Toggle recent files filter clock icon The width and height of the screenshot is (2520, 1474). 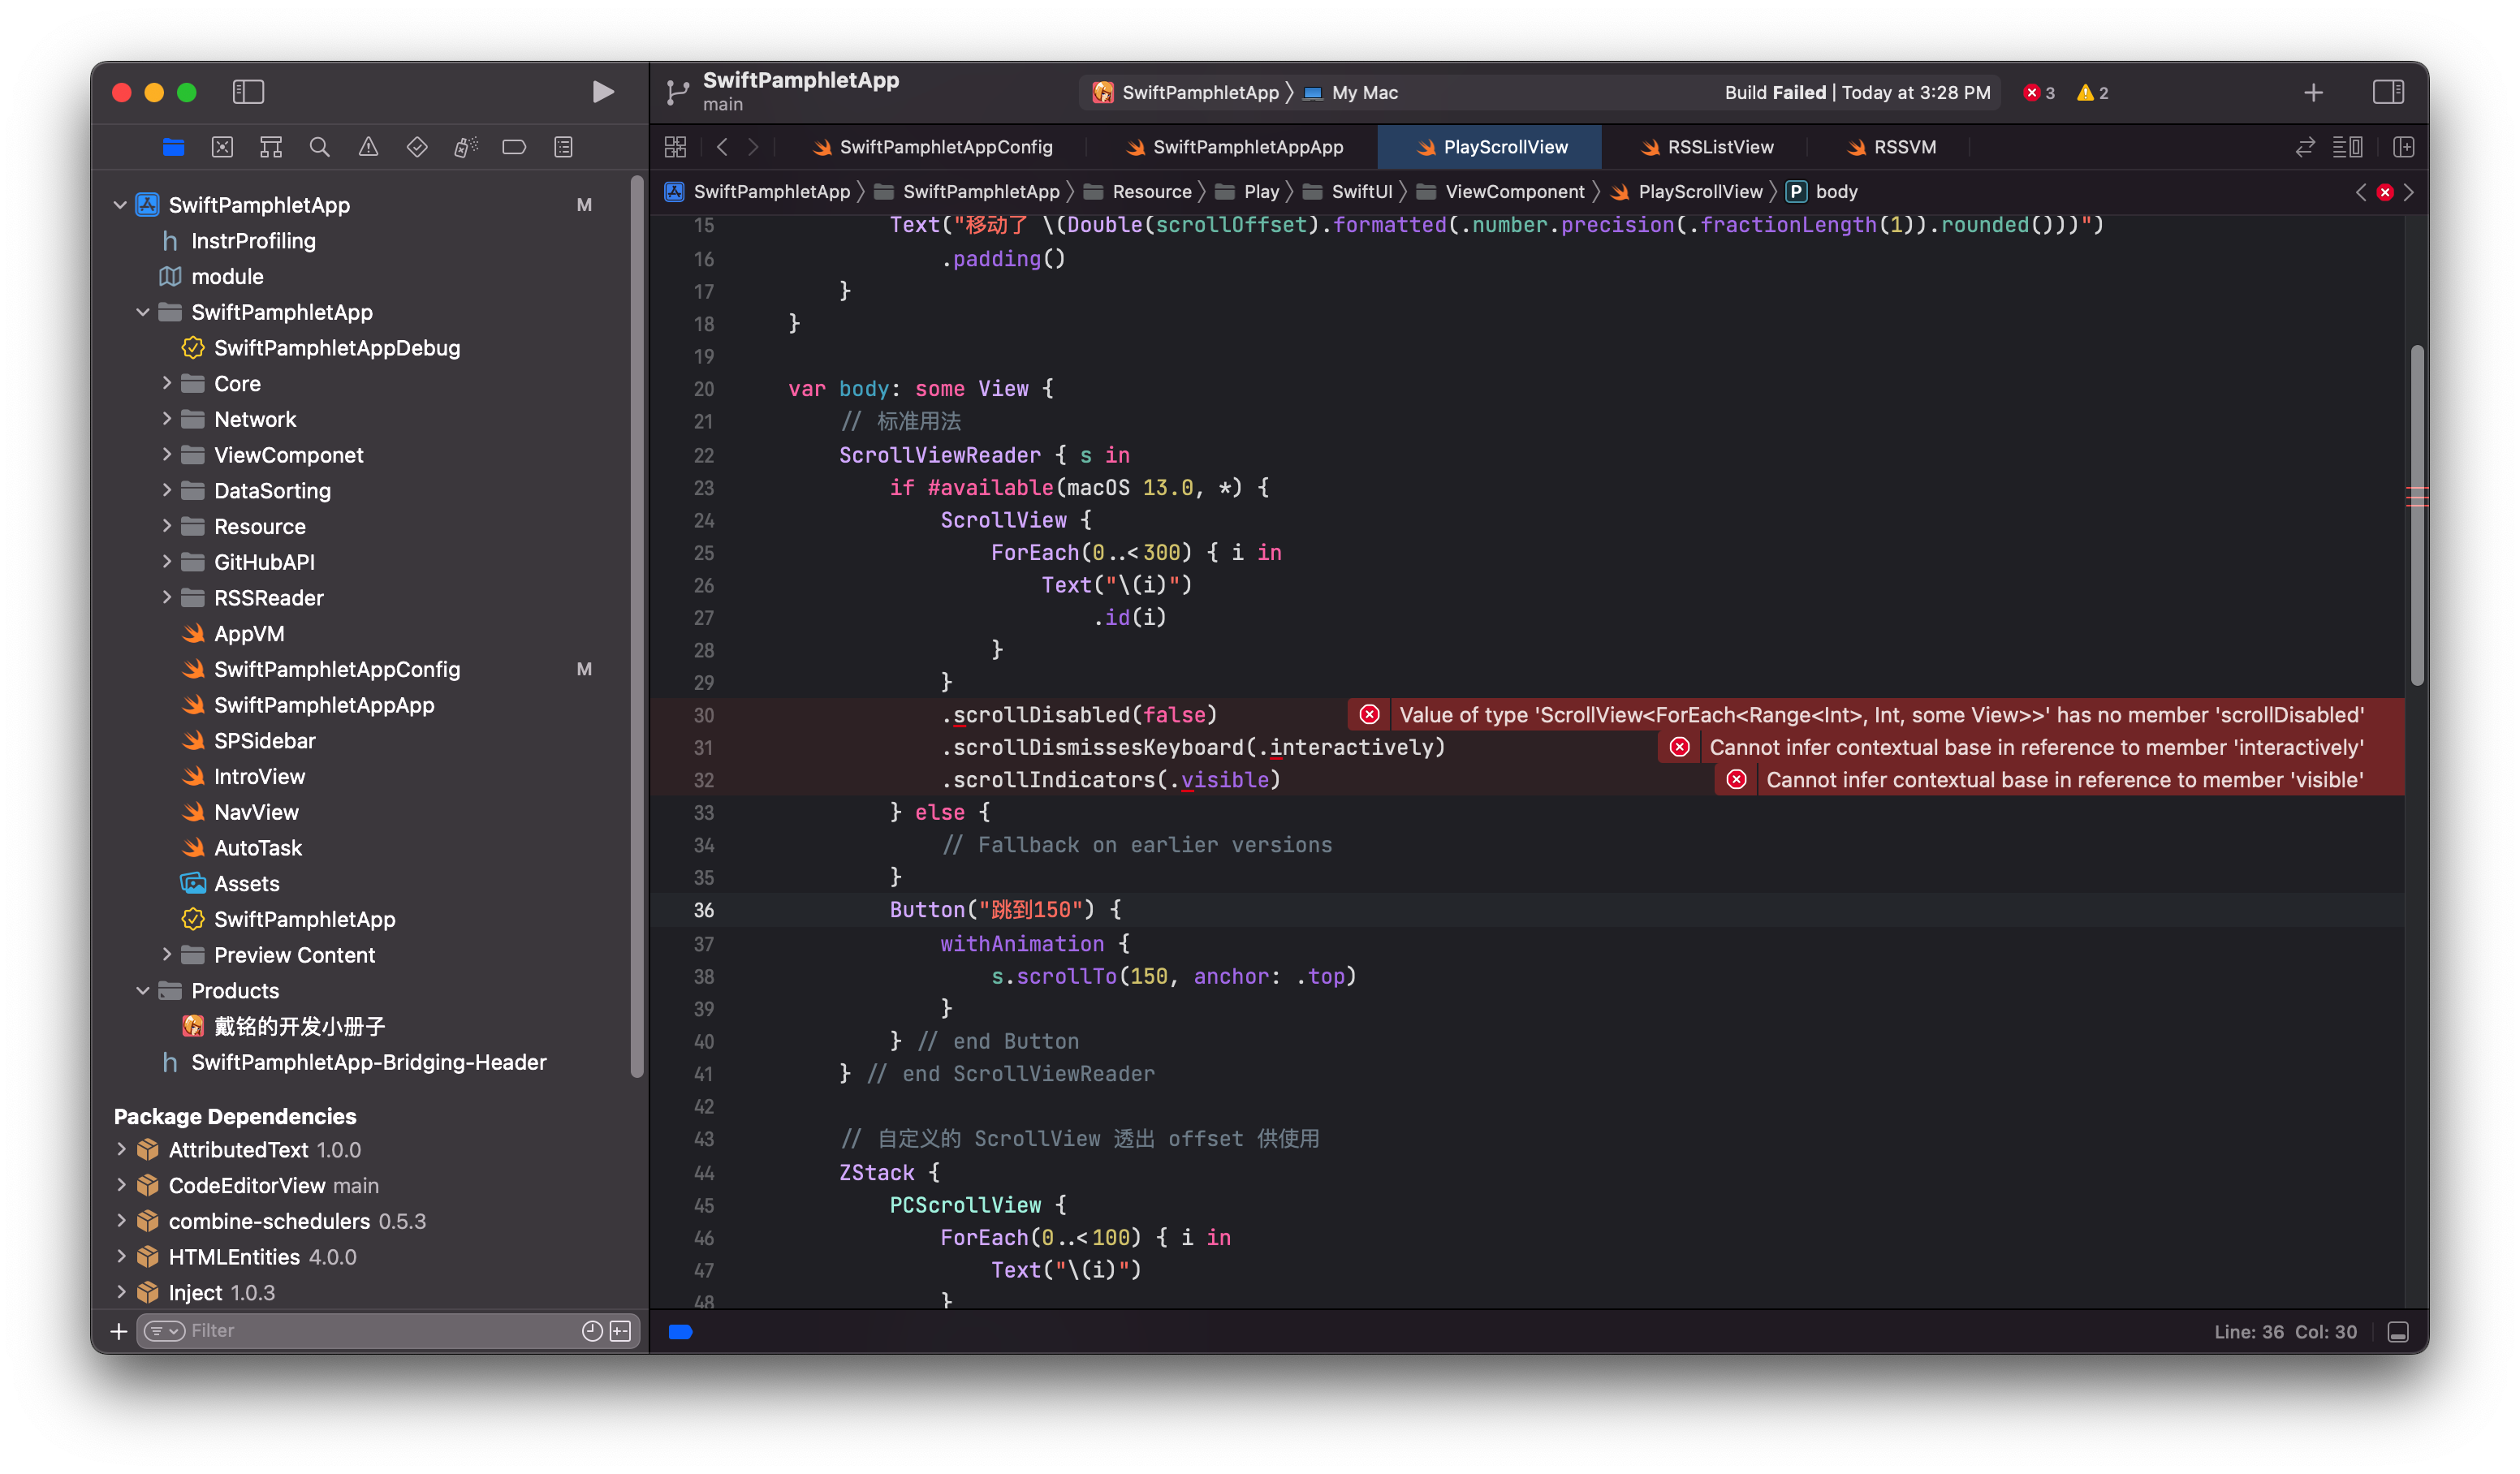pyautogui.click(x=592, y=1330)
